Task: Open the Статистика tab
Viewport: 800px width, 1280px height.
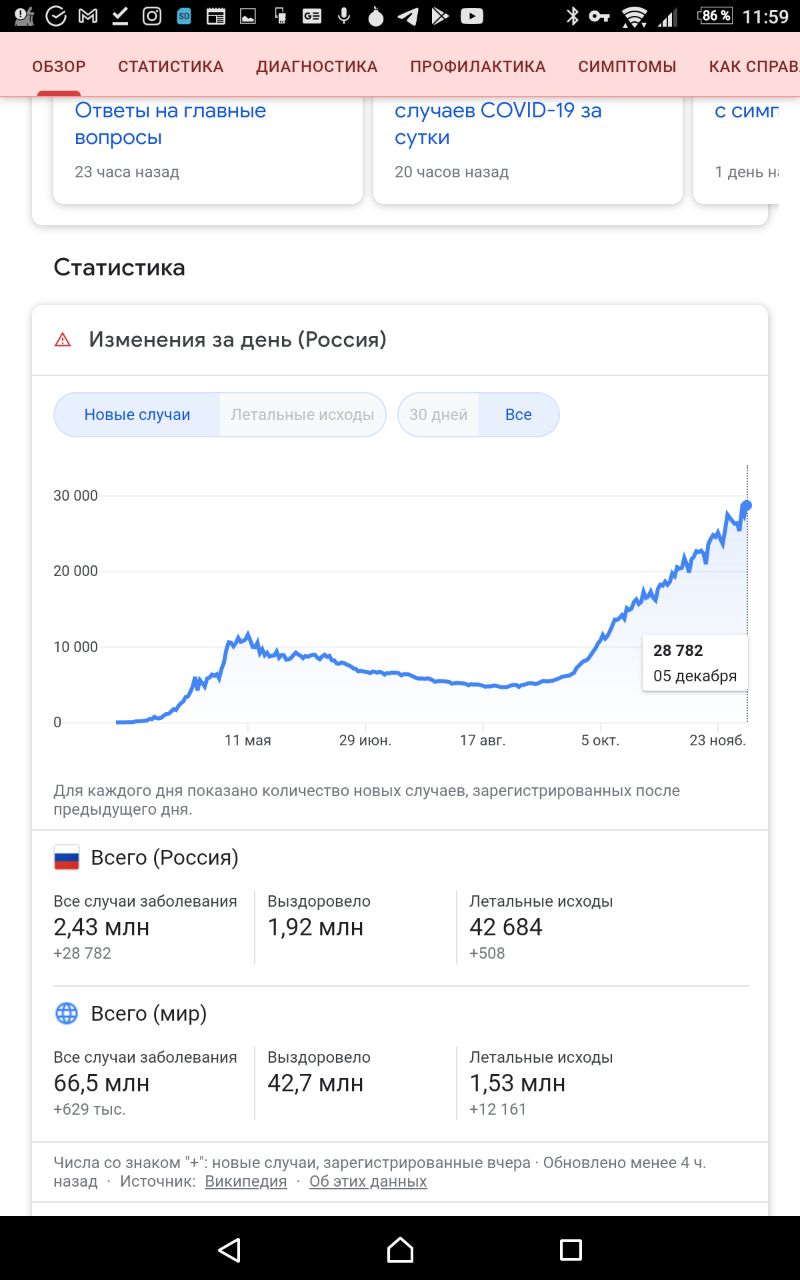Action: (x=171, y=67)
